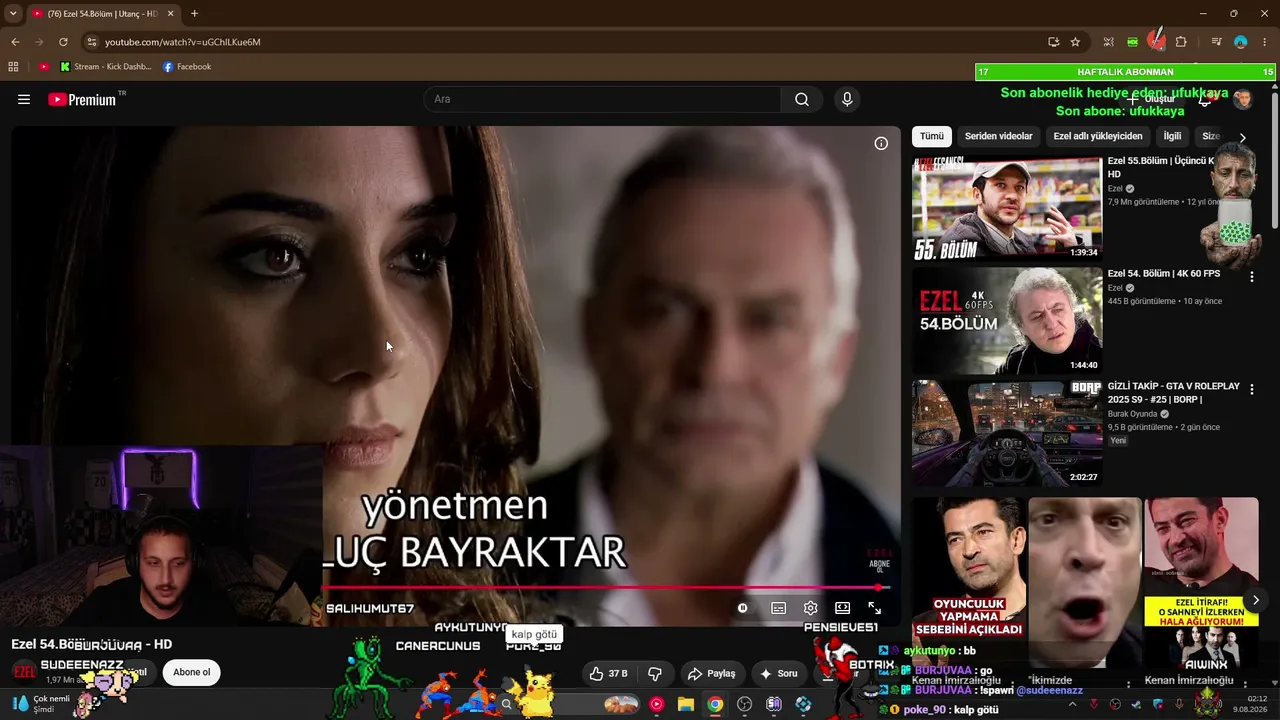This screenshot has width=1280, height=720.
Task: Enter fullscreen on the video player
Action: (x=875, y=608)
